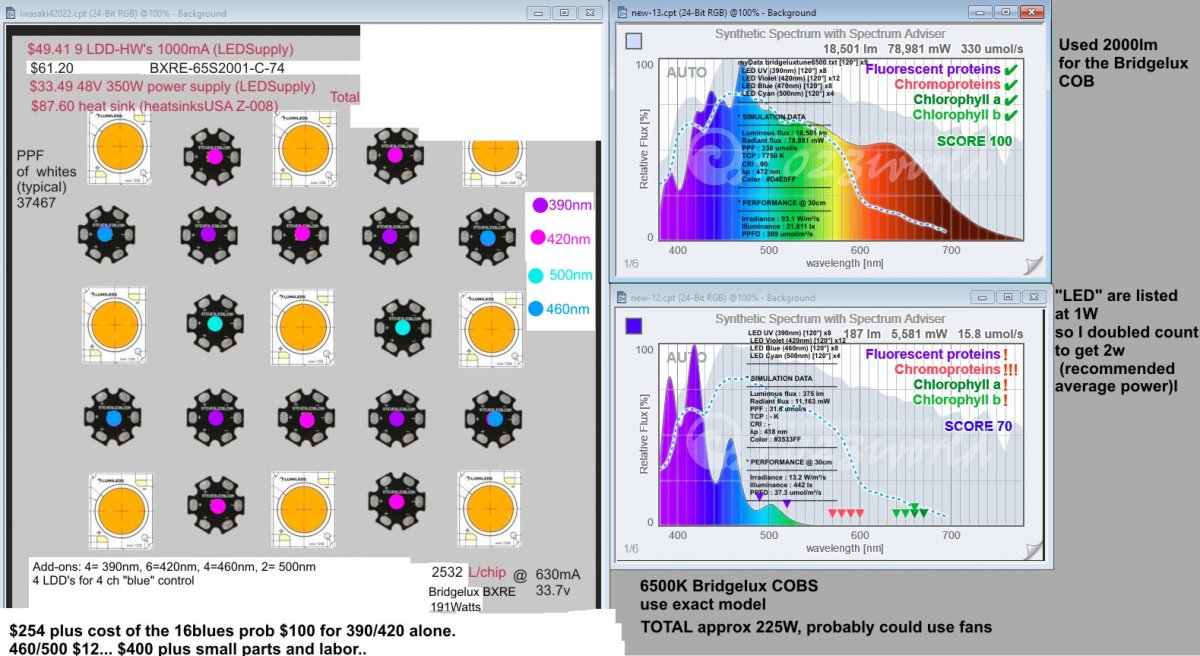Click '$61.20' price text
This screenshot has height=656, width=1200.
51,68
